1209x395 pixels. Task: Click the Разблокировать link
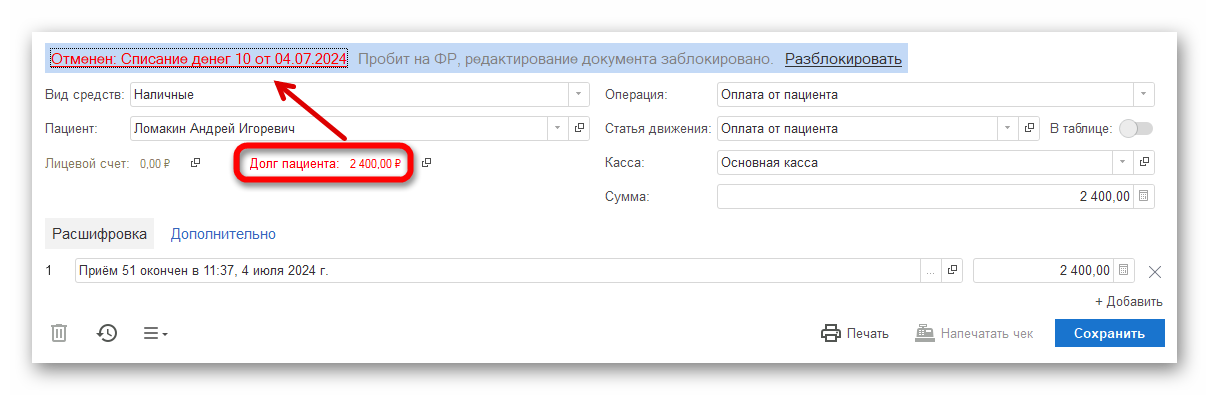click(x=843, y=59)
